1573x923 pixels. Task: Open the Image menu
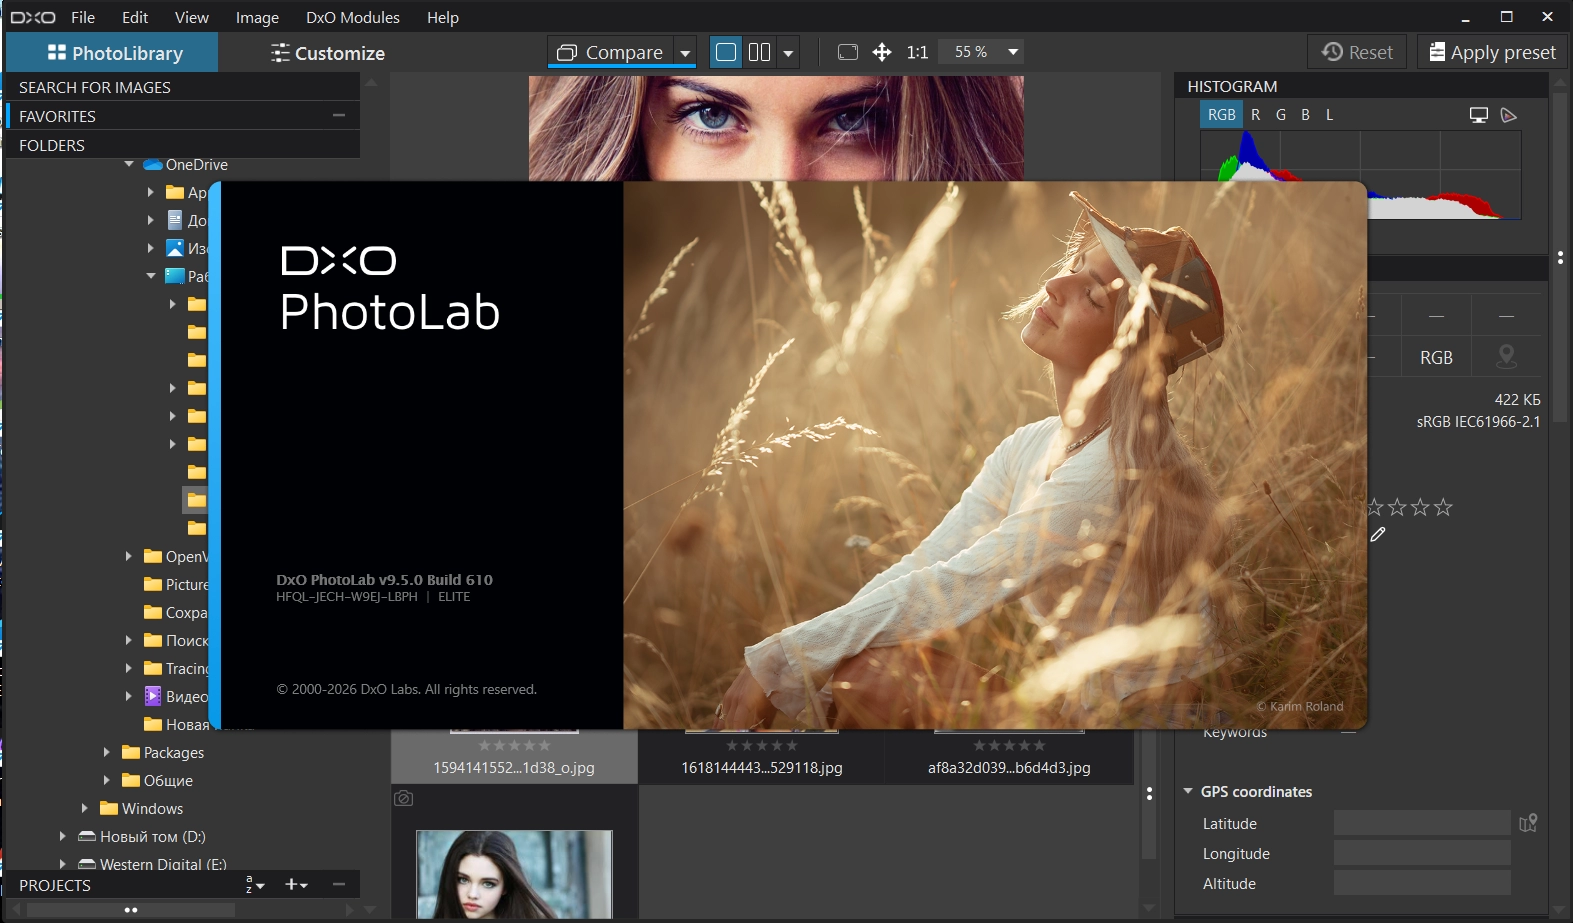click(257, 17)
